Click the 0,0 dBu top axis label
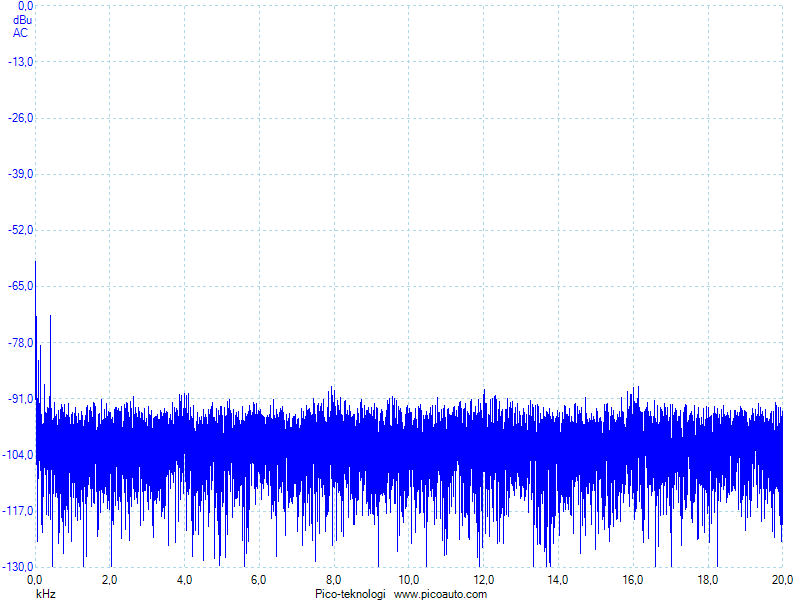This screenshot has height=600, width=800. point(24,6)
